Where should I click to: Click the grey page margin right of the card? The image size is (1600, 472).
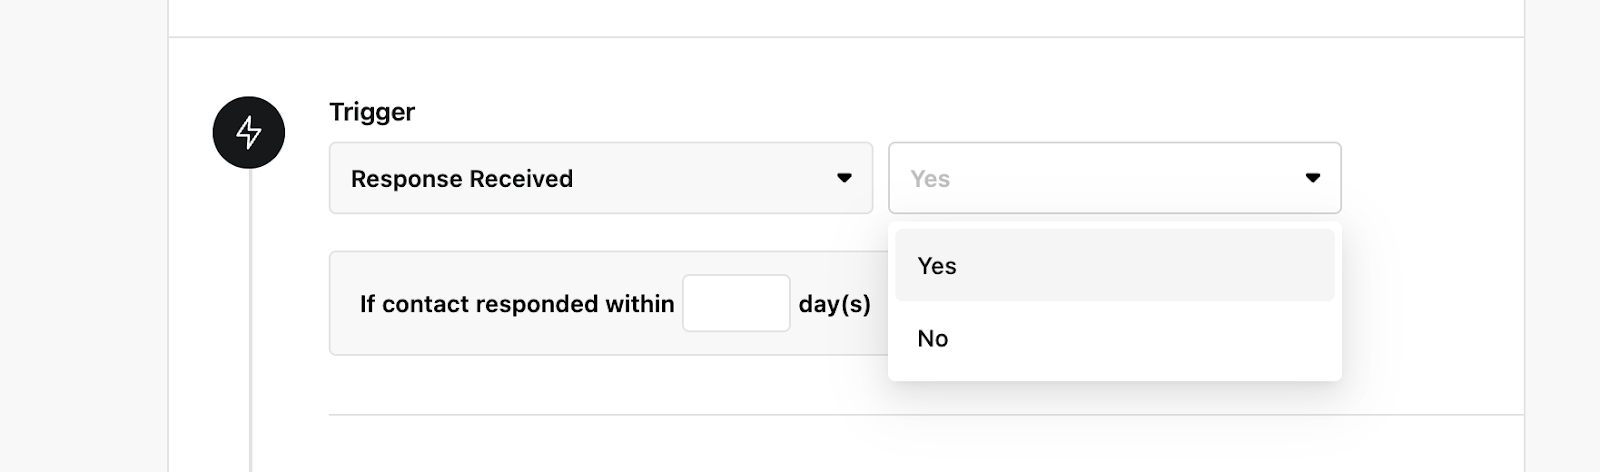click(1562, 236)
